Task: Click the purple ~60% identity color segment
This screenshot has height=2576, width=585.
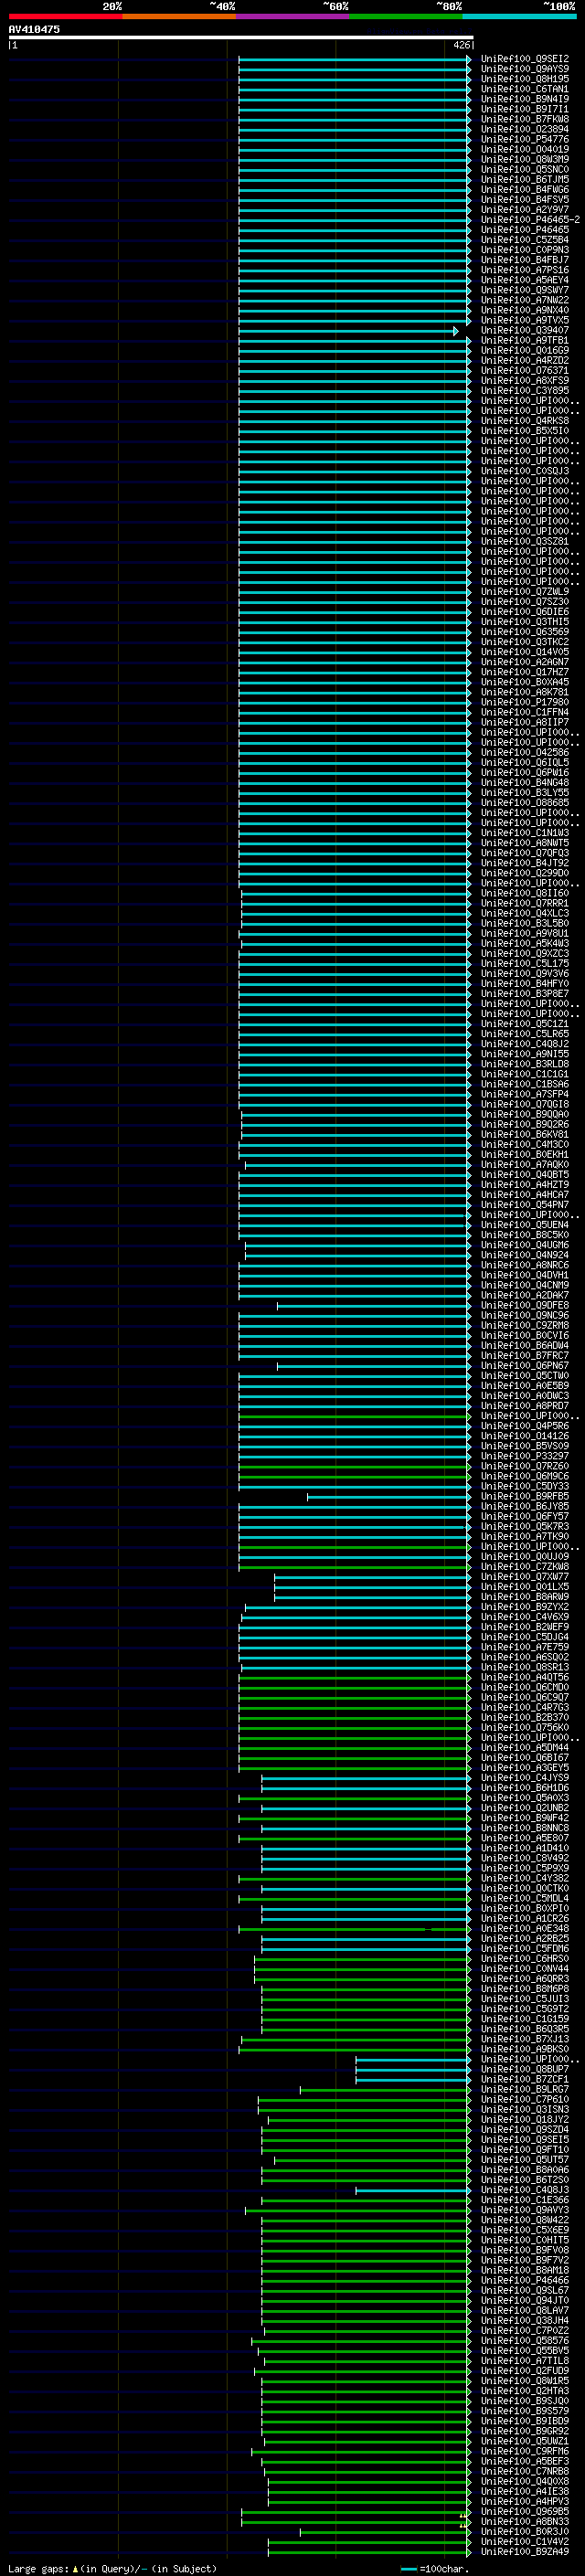Action: [292, 16]
